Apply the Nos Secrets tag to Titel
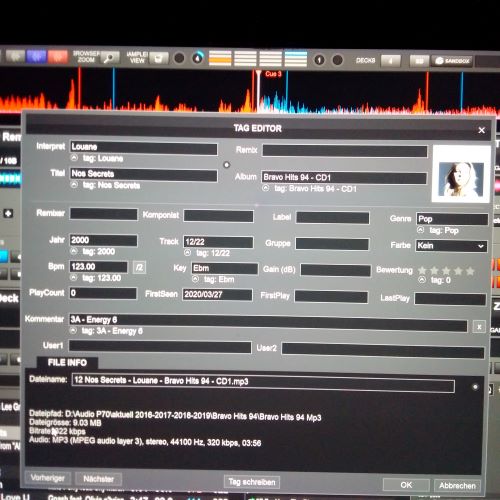Screen dimensions: 500x500 (74, 185)
